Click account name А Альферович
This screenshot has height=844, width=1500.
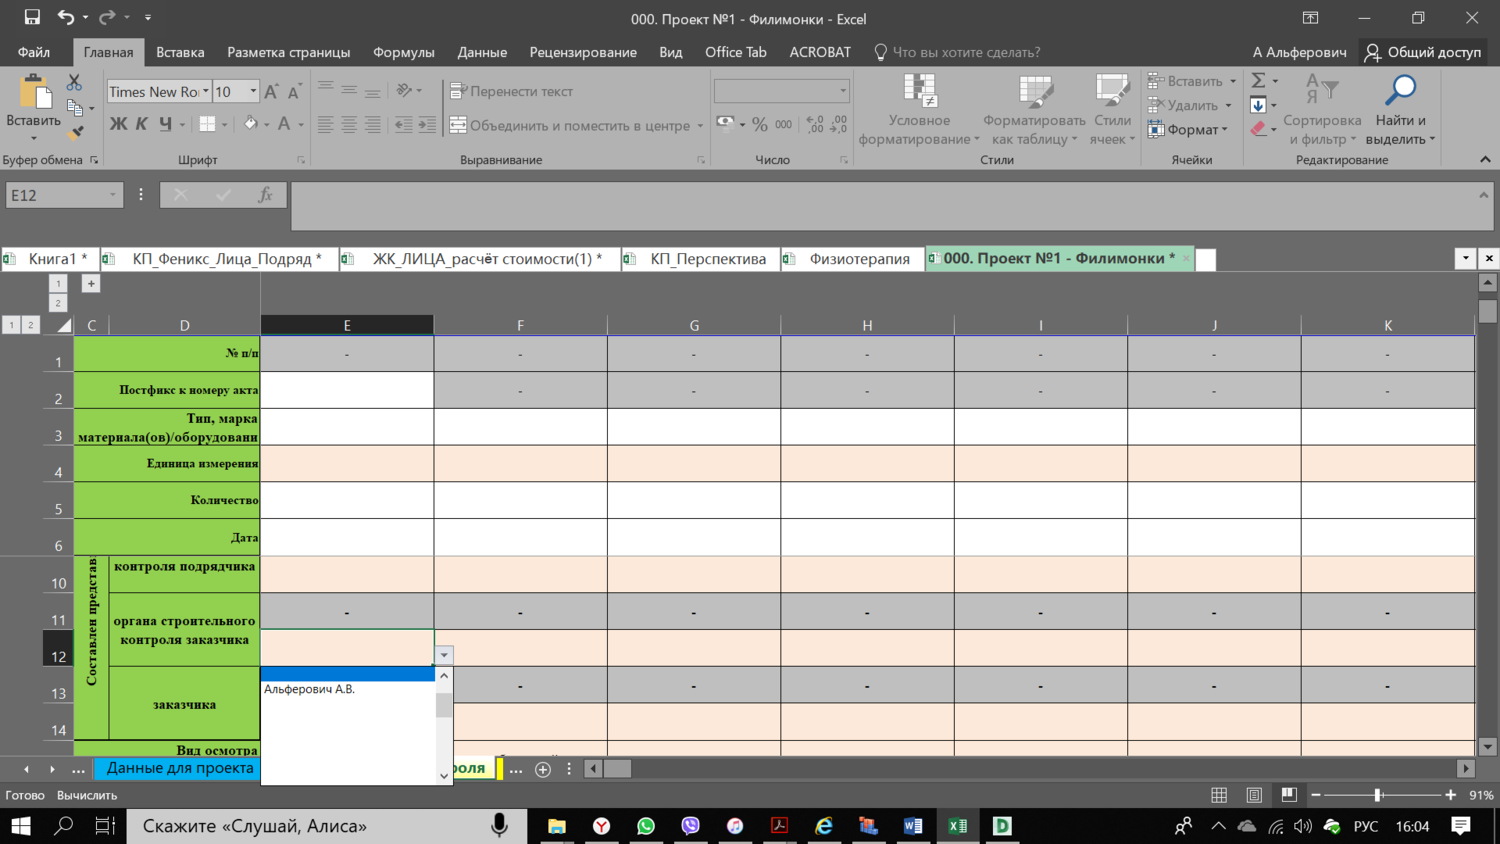click(1299, 52)
